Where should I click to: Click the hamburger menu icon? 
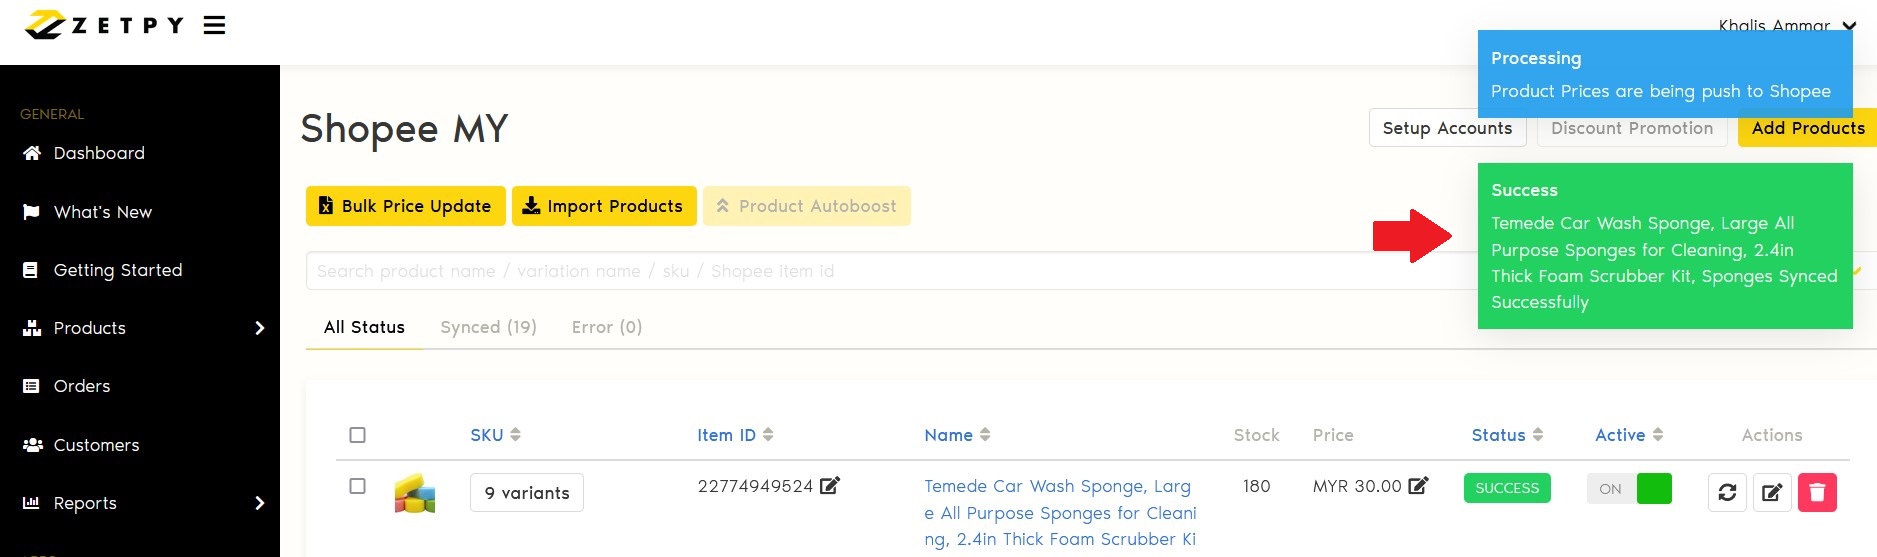pos(214,25)
